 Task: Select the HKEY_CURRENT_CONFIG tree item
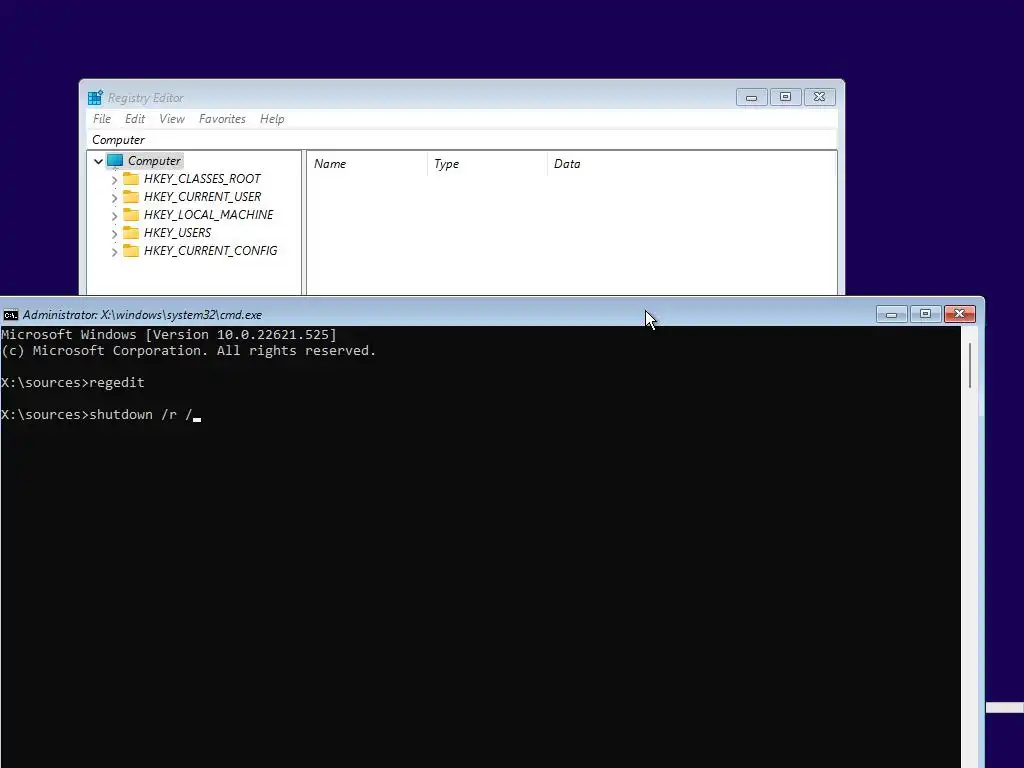(210, 251)
